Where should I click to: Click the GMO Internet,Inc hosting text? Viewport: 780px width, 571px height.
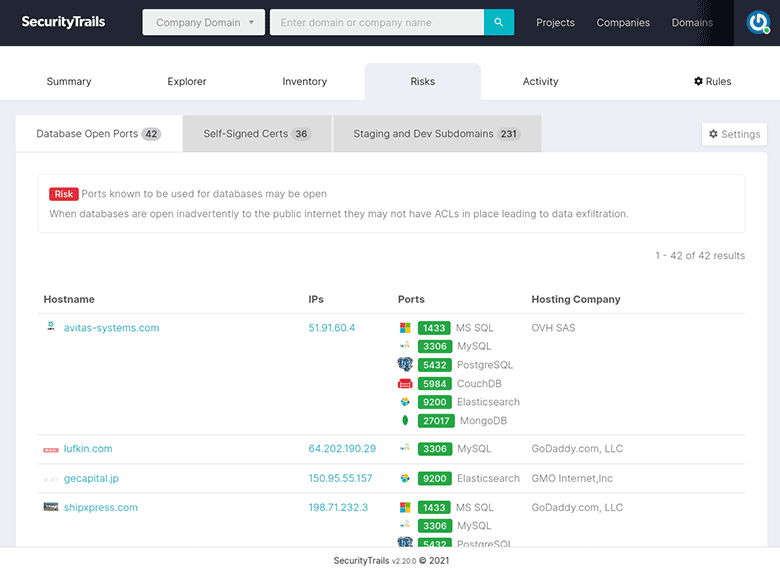[572, 478]
